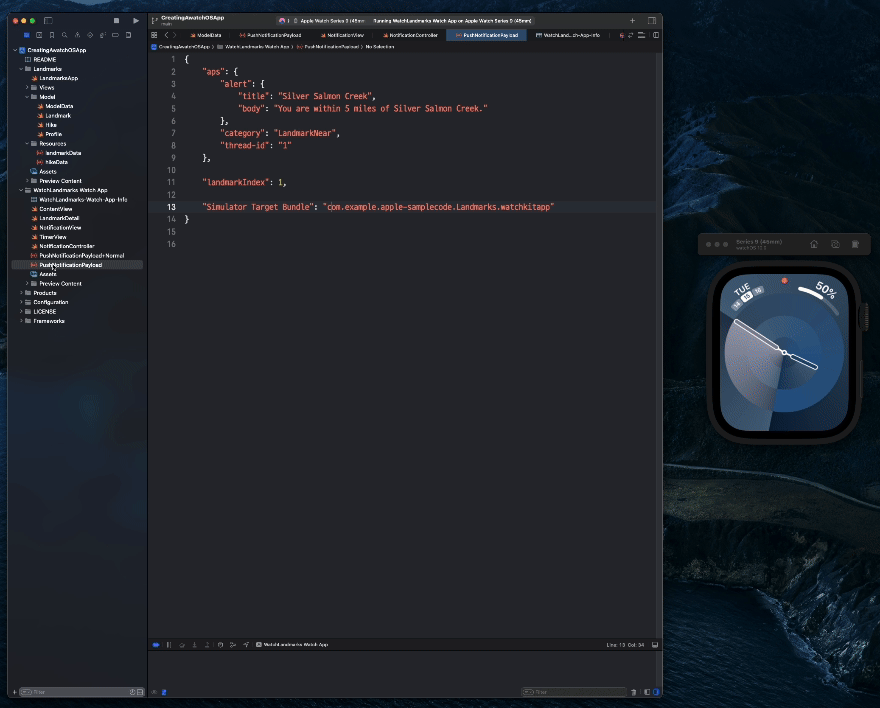
Task: Toggle the inspector panel at top right
Action: coord(652,21)
